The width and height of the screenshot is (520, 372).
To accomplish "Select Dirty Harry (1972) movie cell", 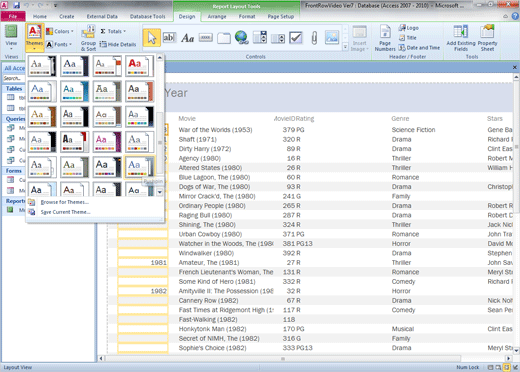I will pyautogui.click(x=205, y=149).
